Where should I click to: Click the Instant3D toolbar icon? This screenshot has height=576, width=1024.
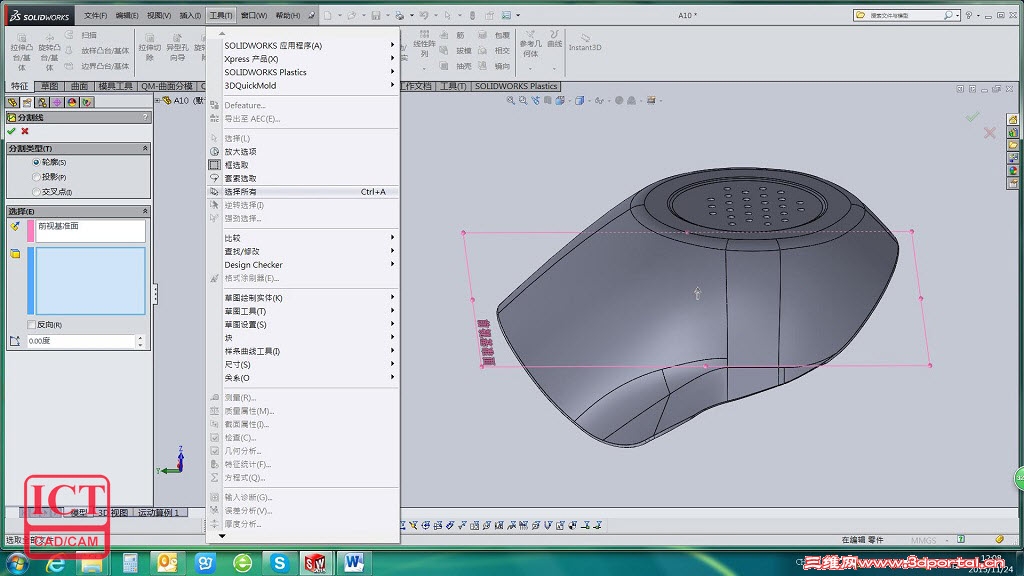(x=584, y=42)
